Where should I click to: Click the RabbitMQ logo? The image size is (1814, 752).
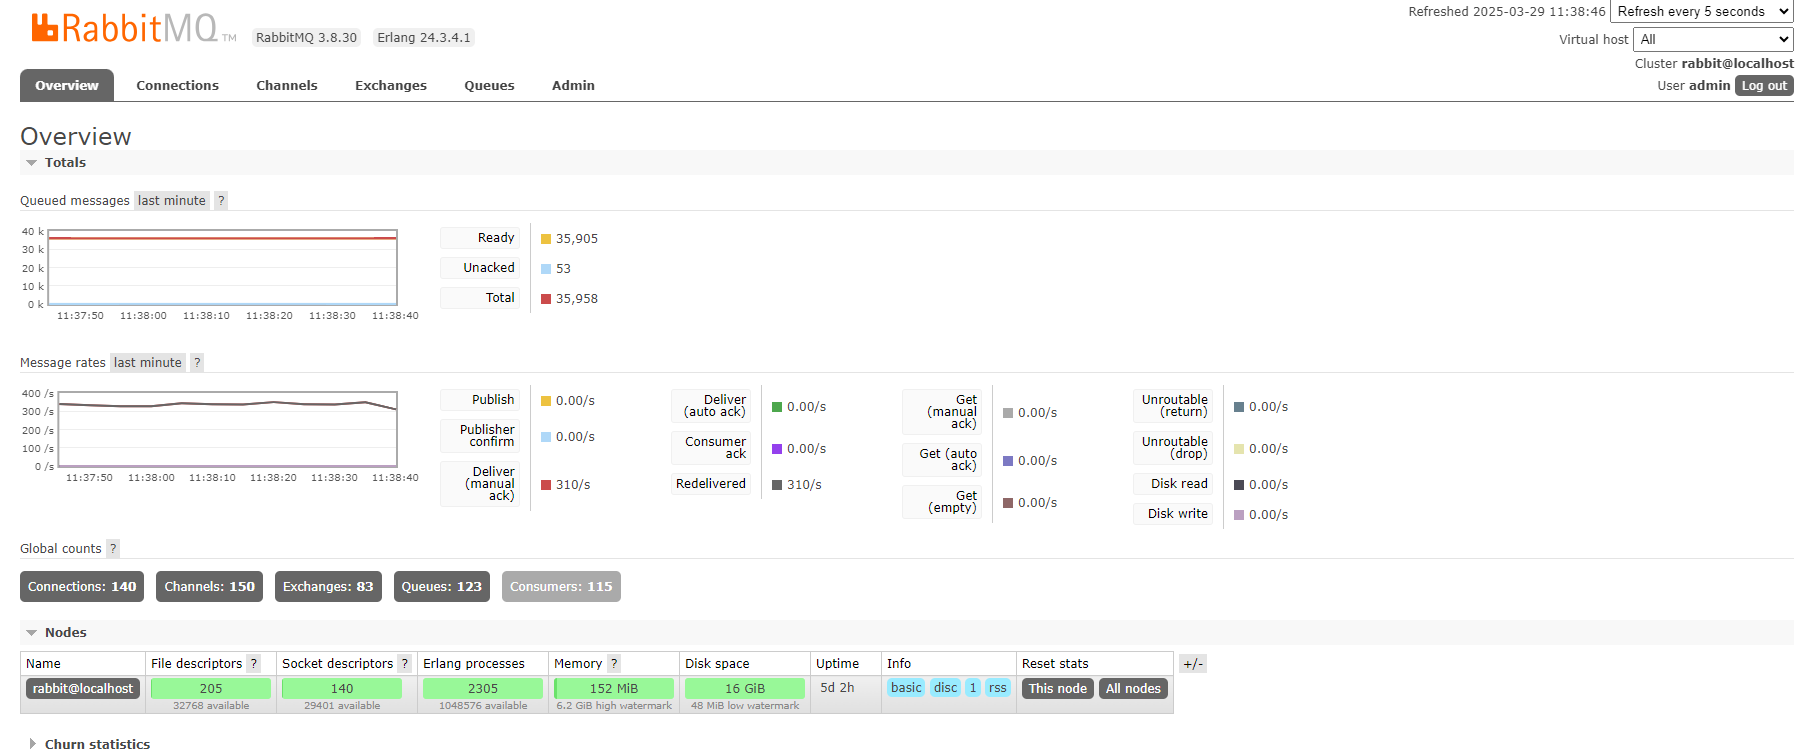tap(134, 28)
